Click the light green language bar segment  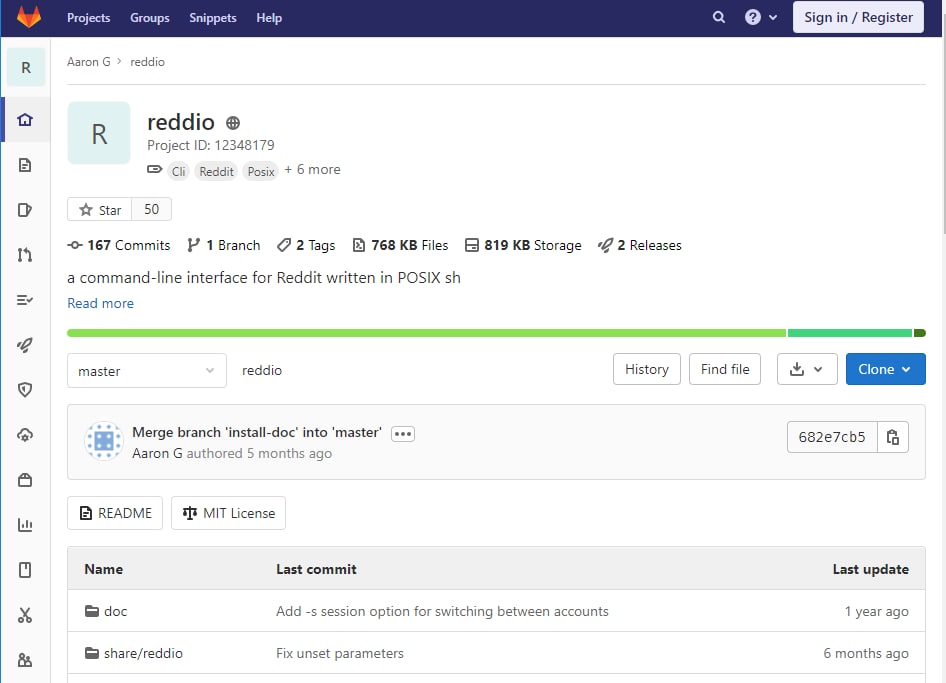tap(427, 333)
